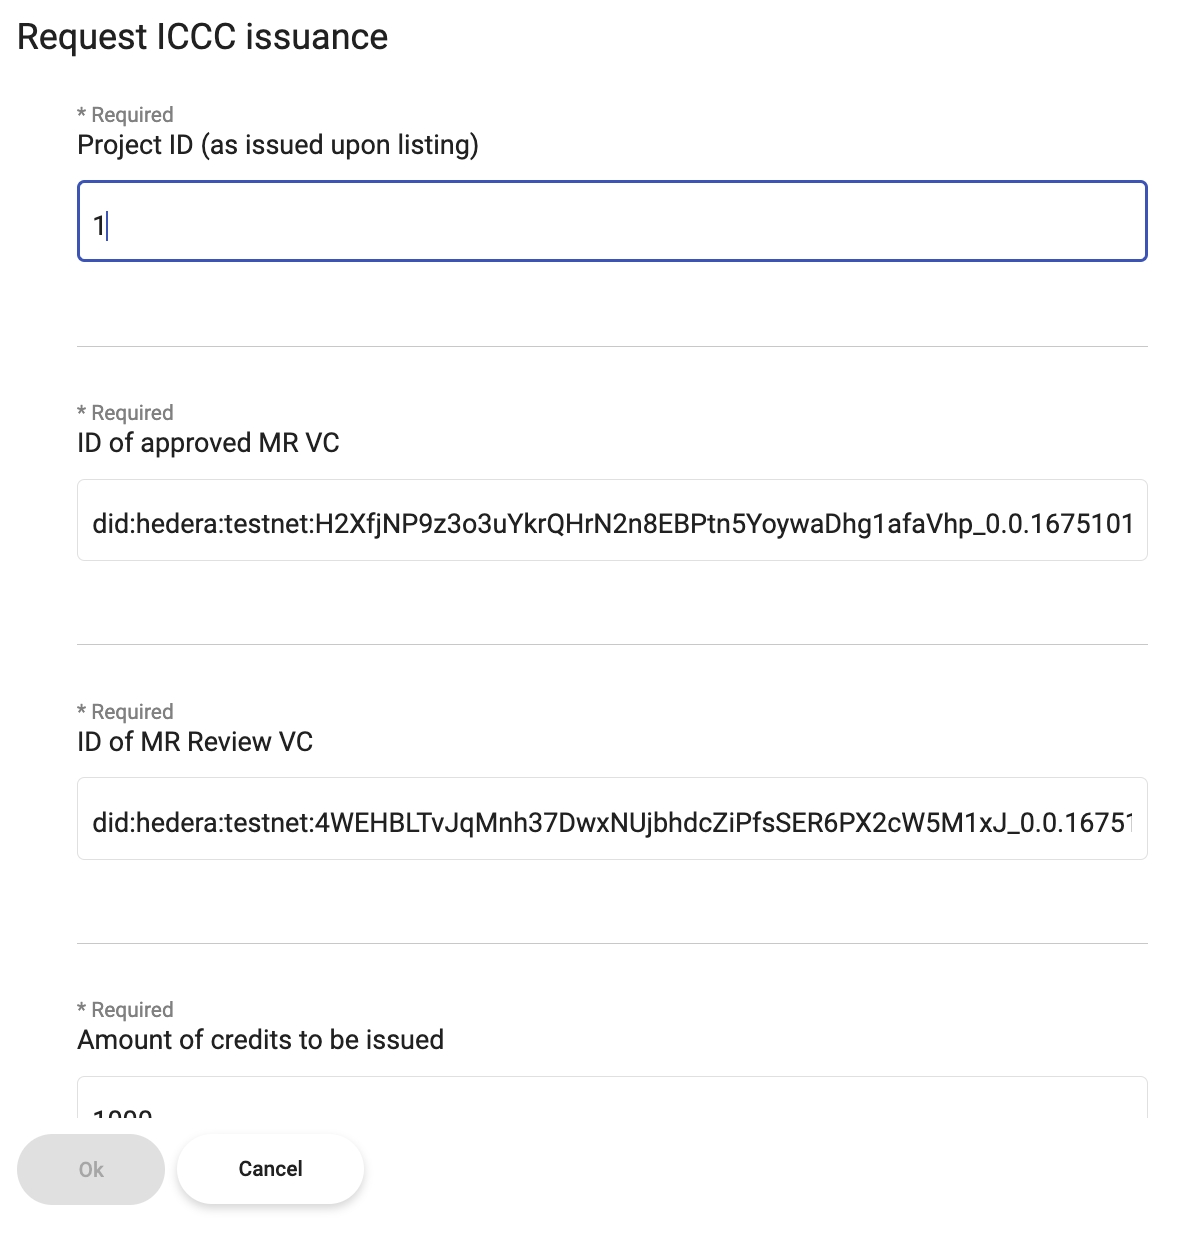This screenshot has width=1202, height=1240.
Task: Click the partially visible credits amount value
Action: click(122, 1112)
